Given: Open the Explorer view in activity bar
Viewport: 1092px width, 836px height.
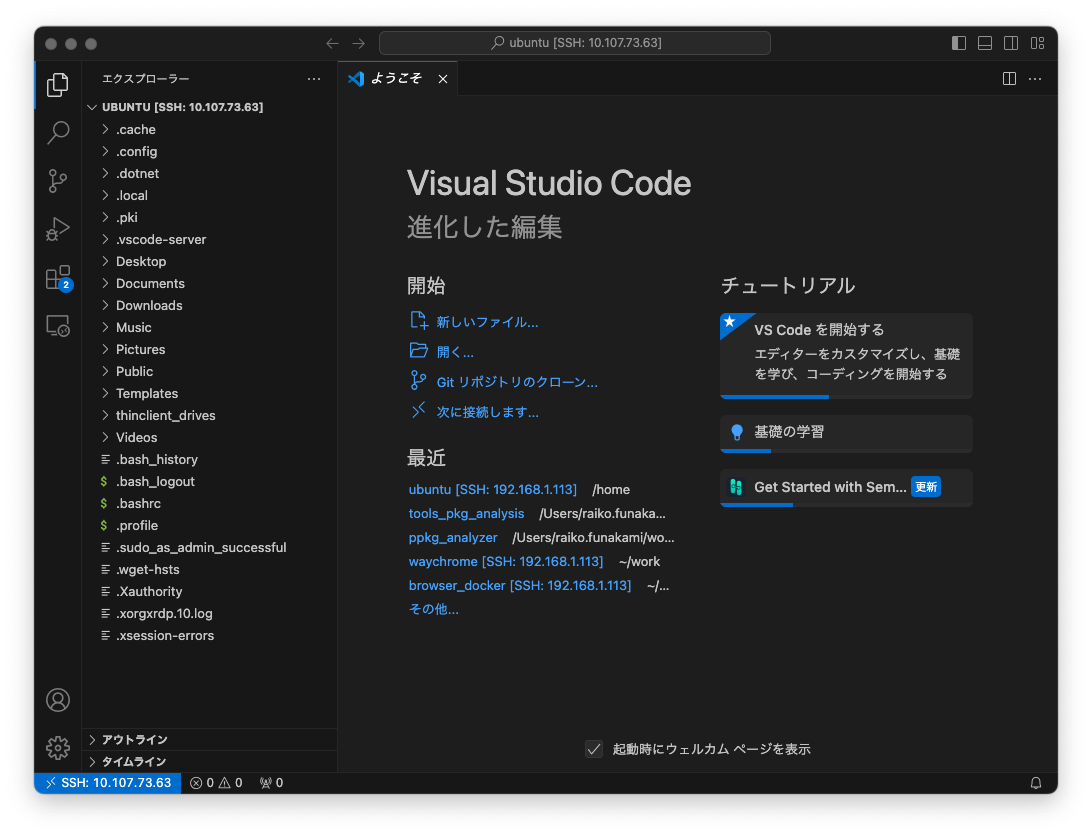Looking at the screenshot, I should coord(58,85).
